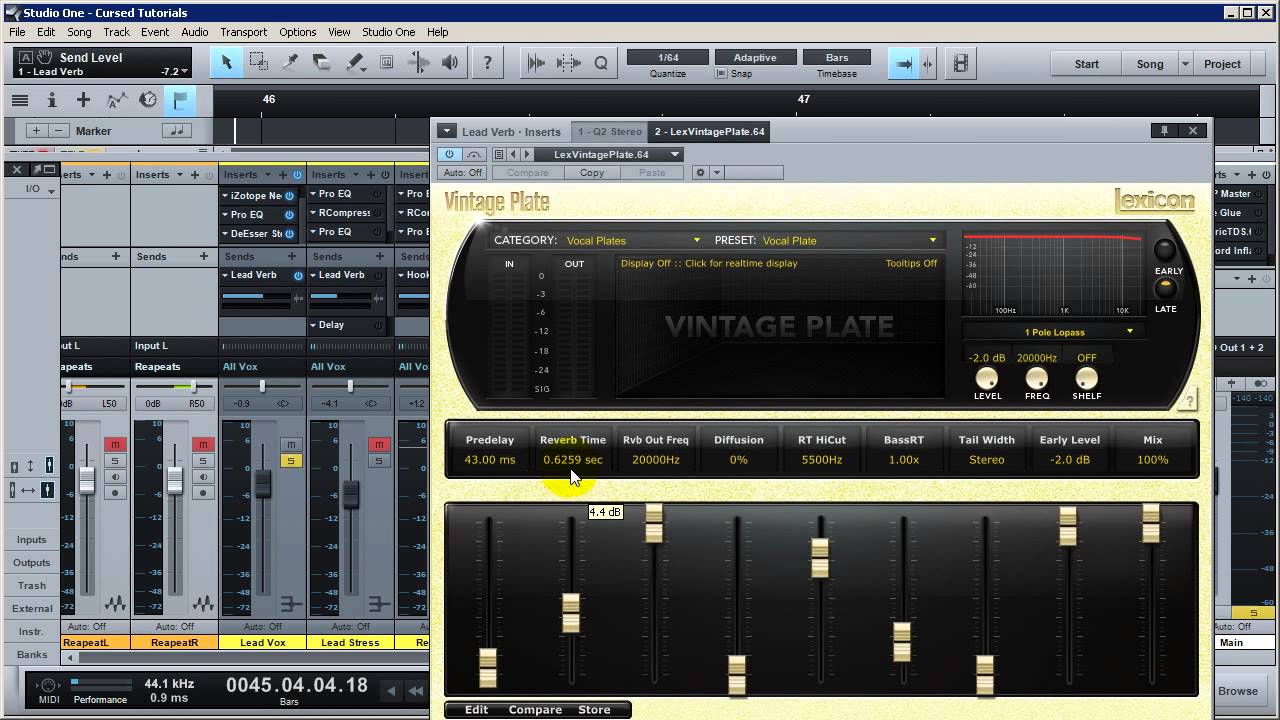Click the Display Off realtime display area
Viewport: 1280px width, 720px height.
(779, 326)
